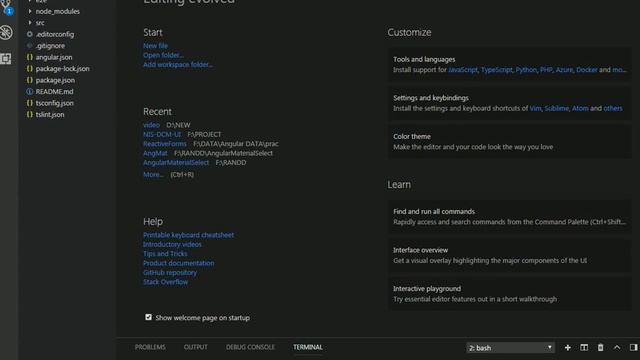Screen dimensions: 640x360
Task: Install Azure tools support link
Action: [x=564, y=70]
